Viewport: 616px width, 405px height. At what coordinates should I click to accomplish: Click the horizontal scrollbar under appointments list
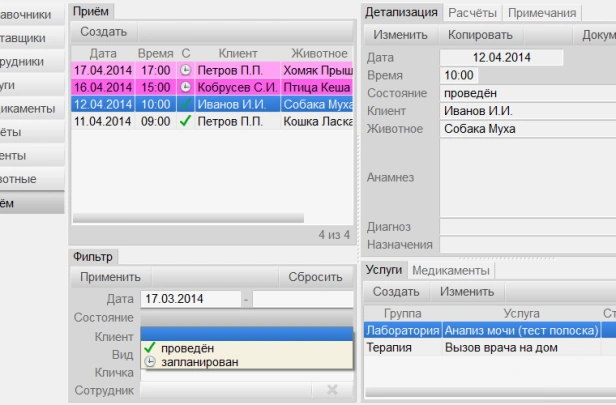point(200,217)
